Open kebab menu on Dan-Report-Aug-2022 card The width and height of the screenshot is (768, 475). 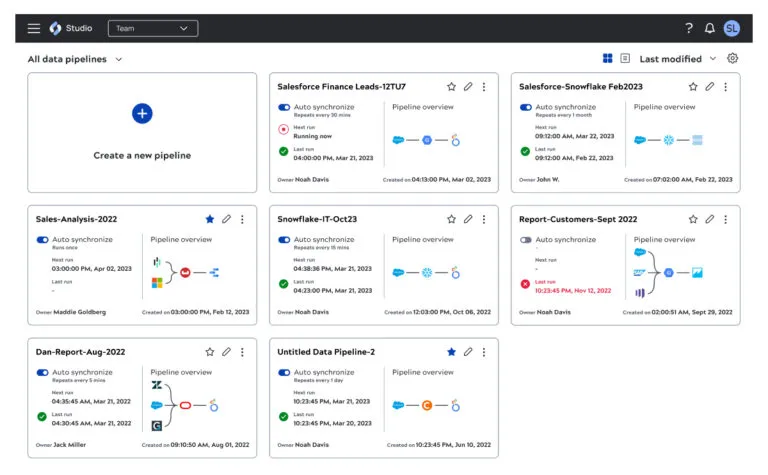[x=242, y=352]
